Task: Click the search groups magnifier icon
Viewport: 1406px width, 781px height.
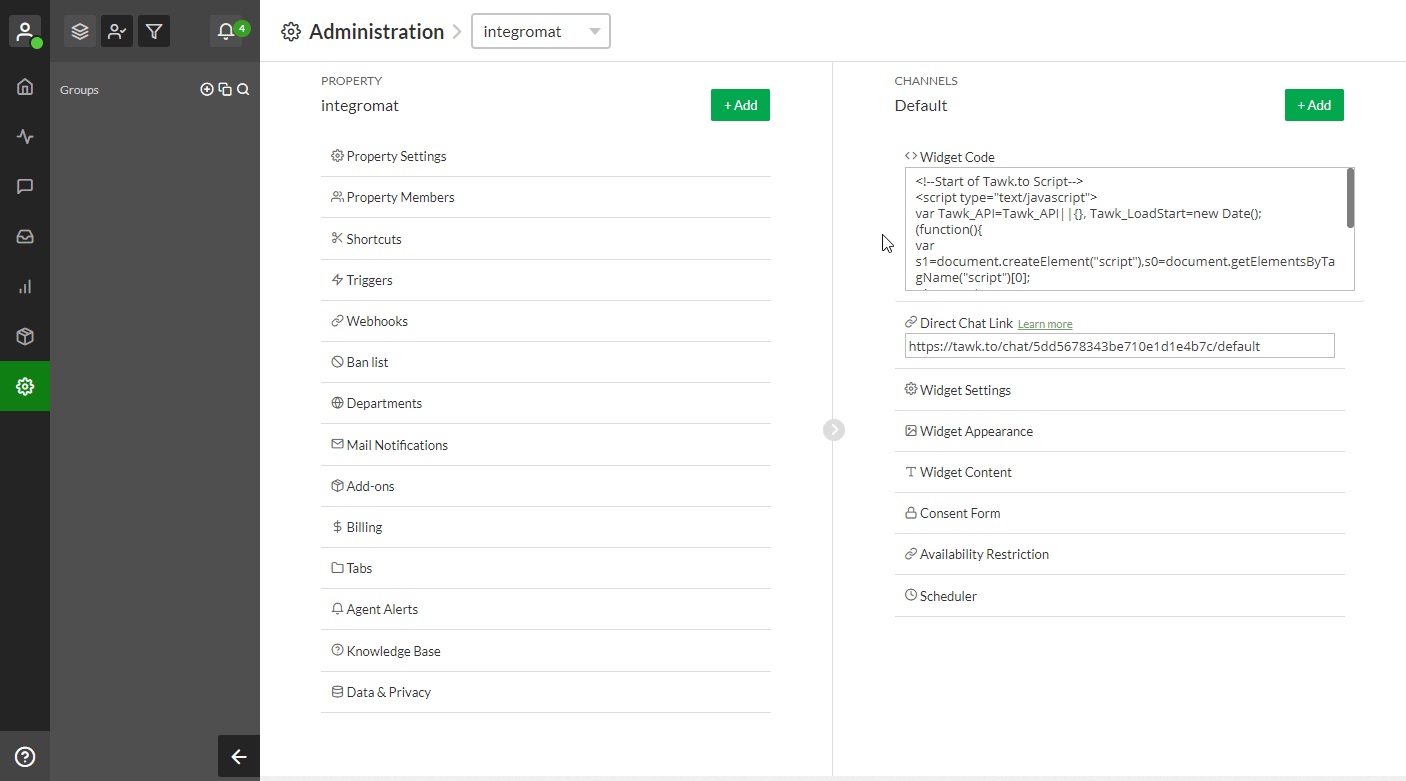Action: (x=243, y=90)
